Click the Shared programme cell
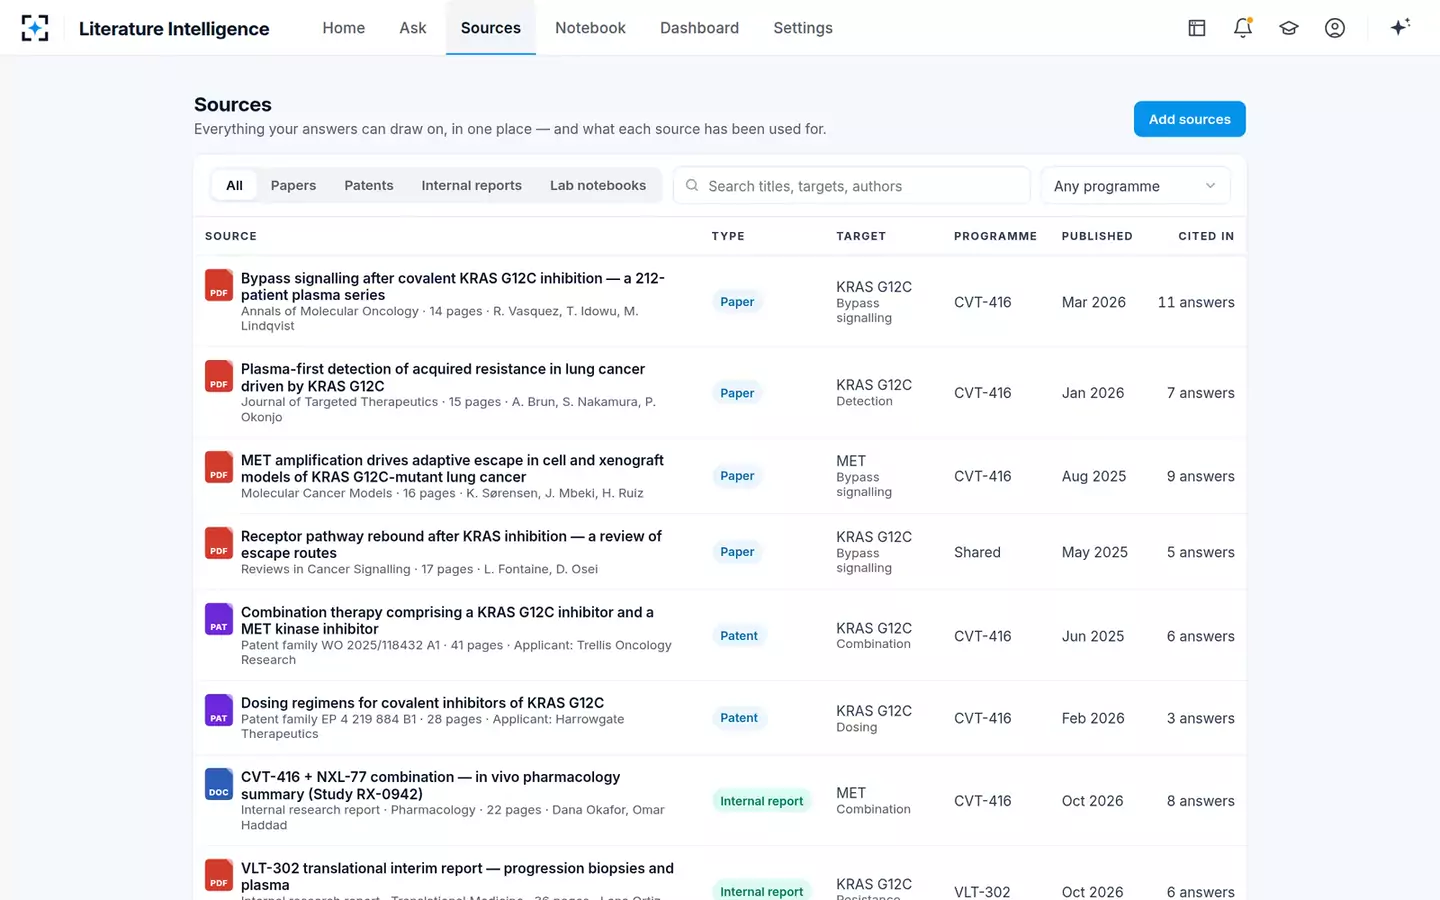 click(977, 552)
